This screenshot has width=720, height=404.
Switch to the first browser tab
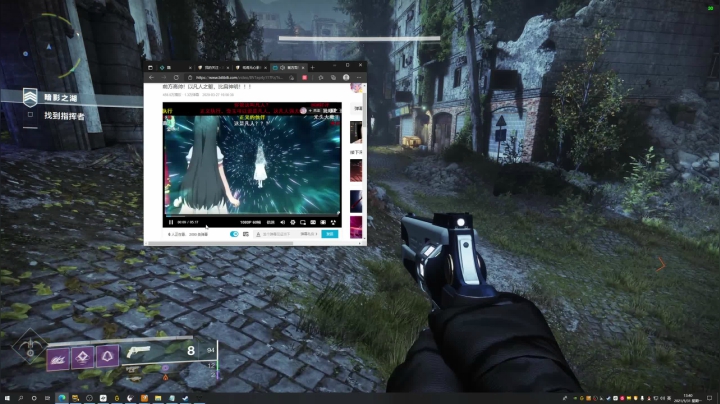tap(174, 67)
